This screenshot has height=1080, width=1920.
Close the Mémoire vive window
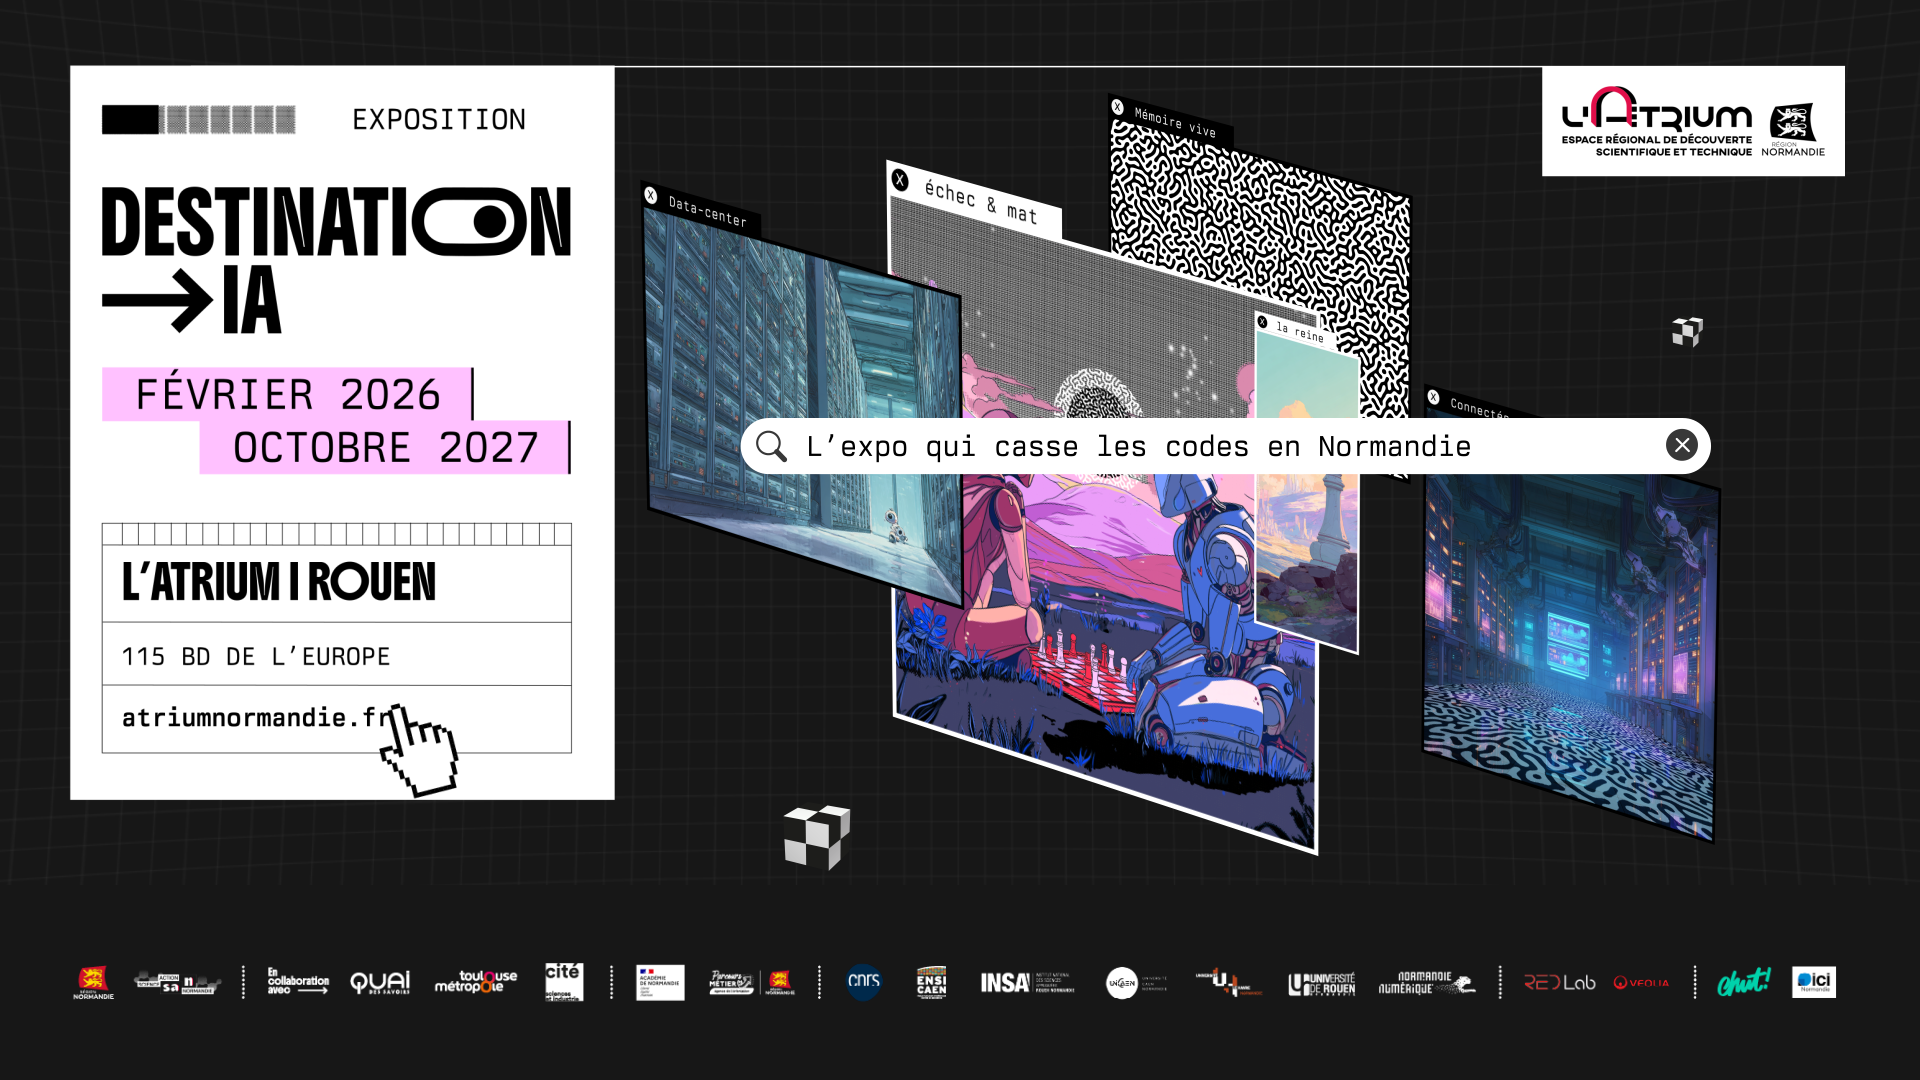click(1118, 107)
